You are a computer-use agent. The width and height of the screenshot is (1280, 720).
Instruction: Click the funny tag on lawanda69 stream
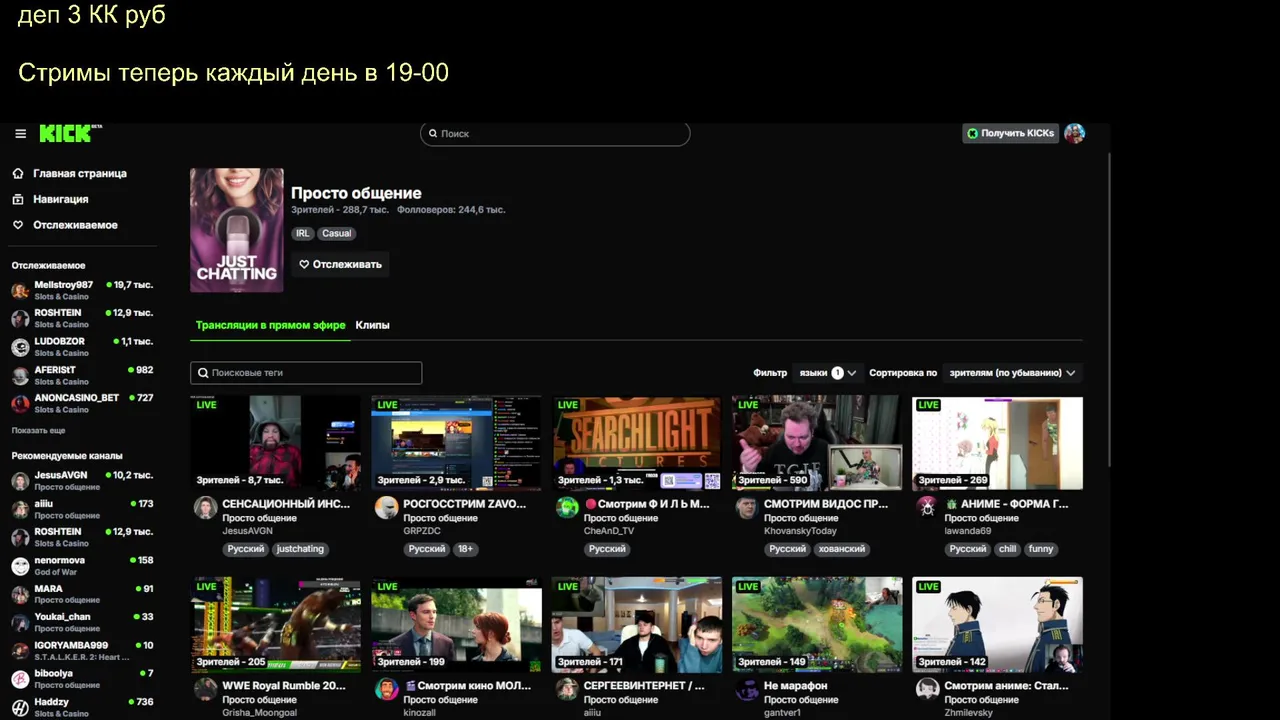click(x=1041, y=549)
